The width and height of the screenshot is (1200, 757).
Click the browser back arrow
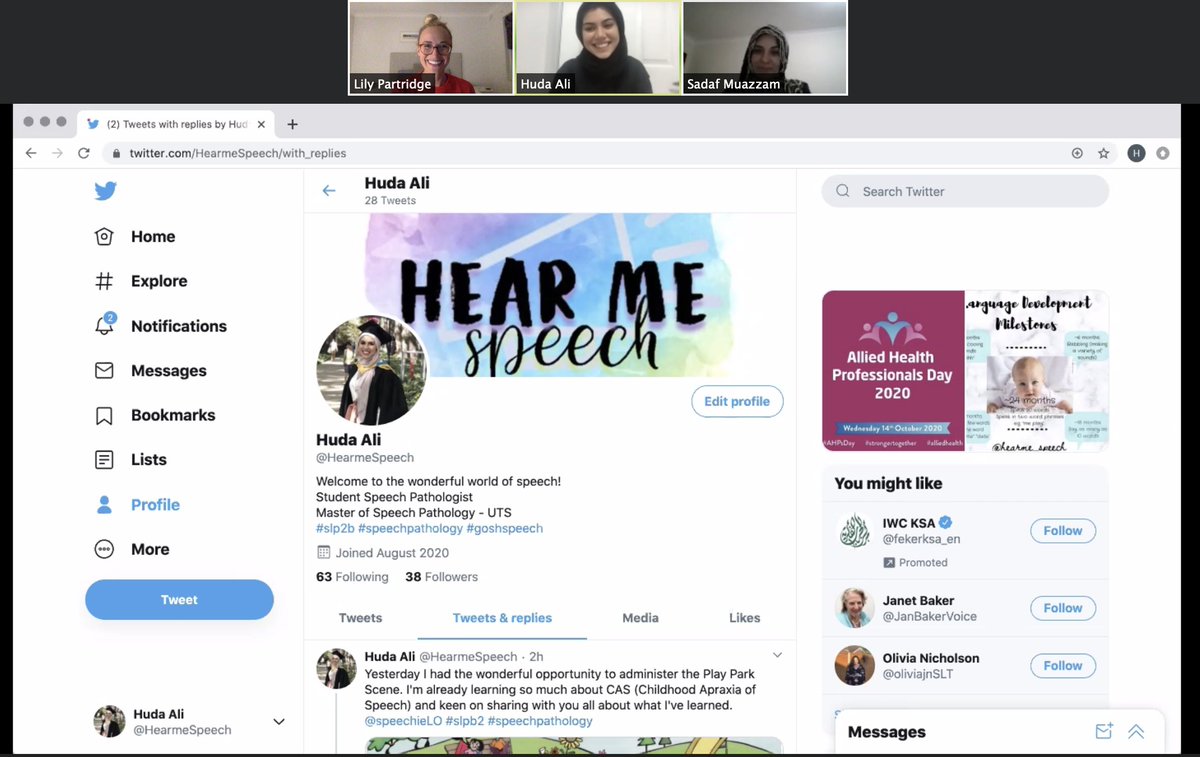tap(30, 153)
